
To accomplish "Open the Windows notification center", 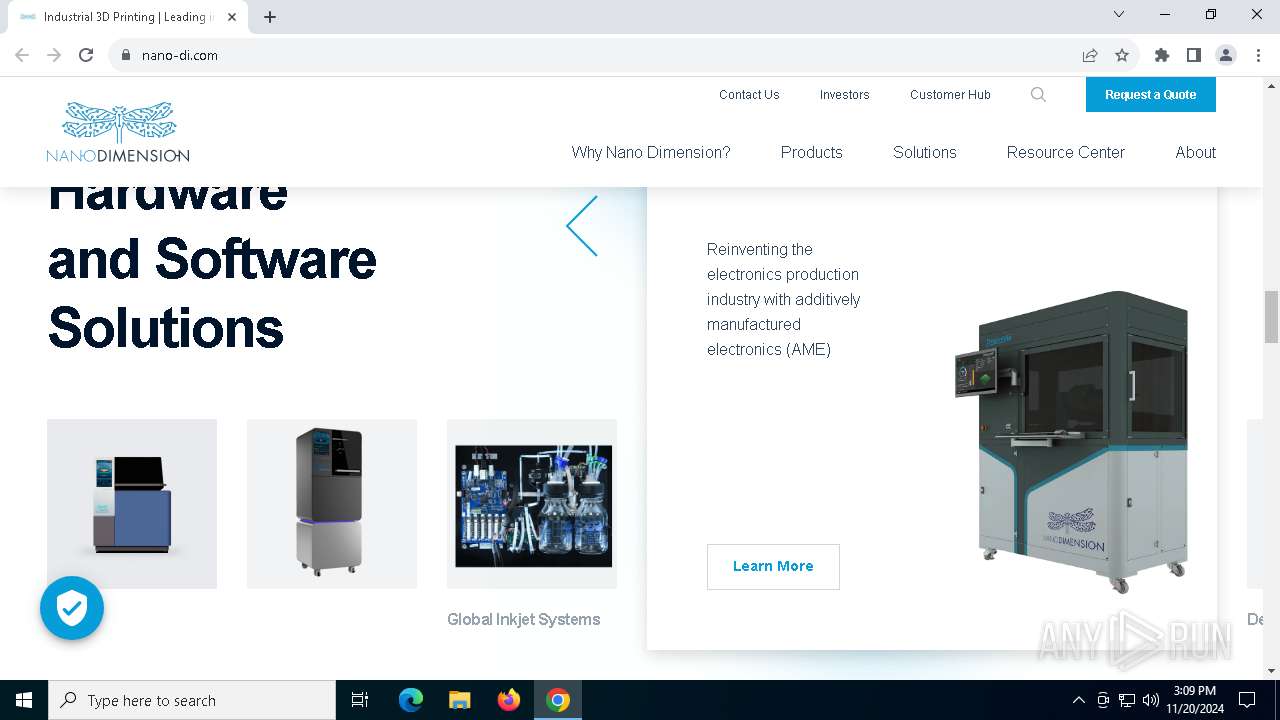I will (x=1247, y=700).
